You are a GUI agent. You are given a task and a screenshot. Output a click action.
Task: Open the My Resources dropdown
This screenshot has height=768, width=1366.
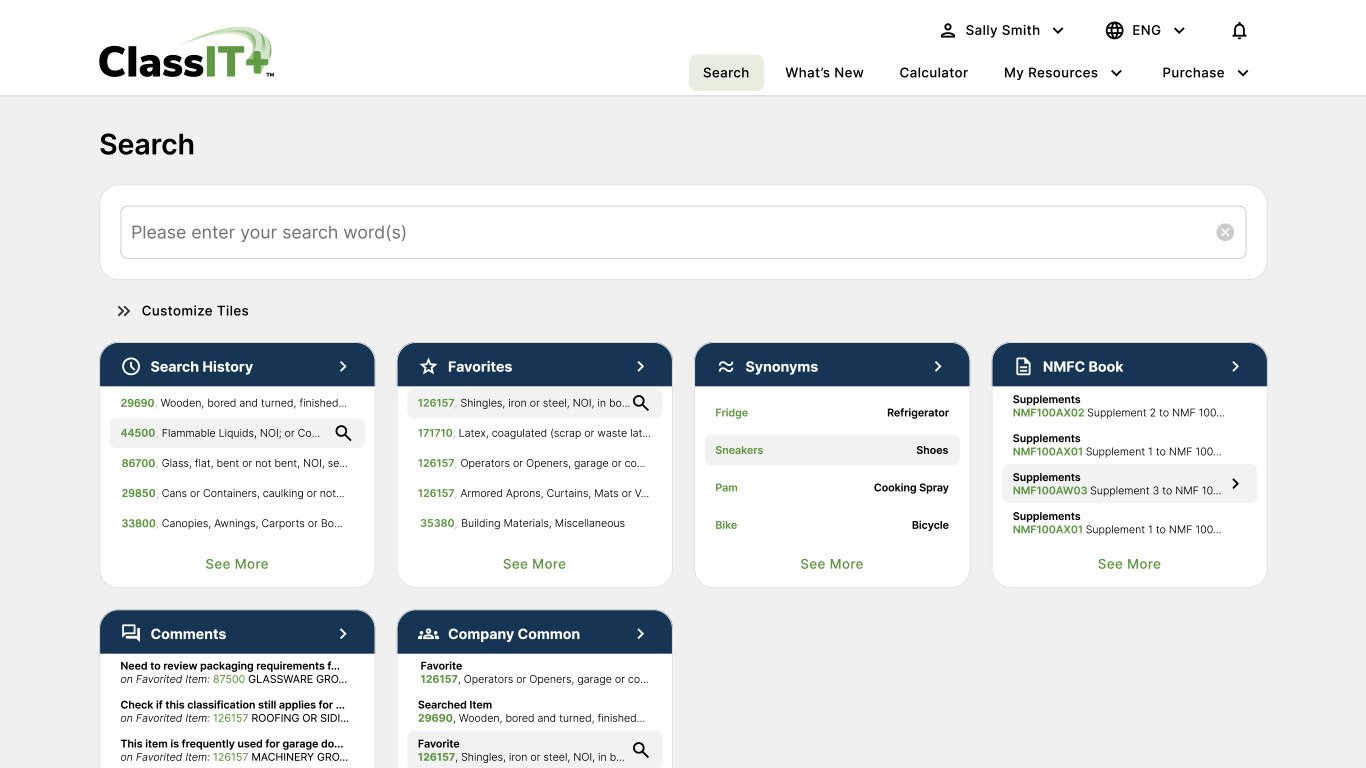click(1062, 72)
